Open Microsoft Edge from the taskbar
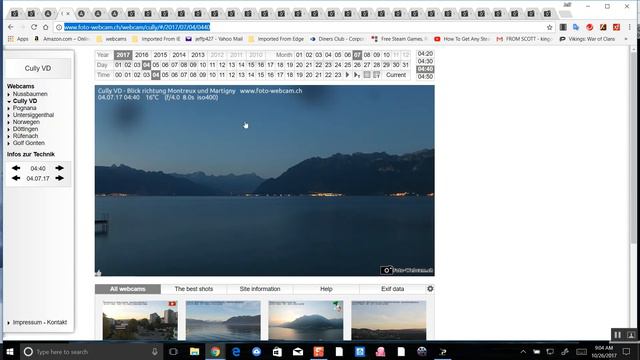The image size is (640, 360). coord(236,351)
